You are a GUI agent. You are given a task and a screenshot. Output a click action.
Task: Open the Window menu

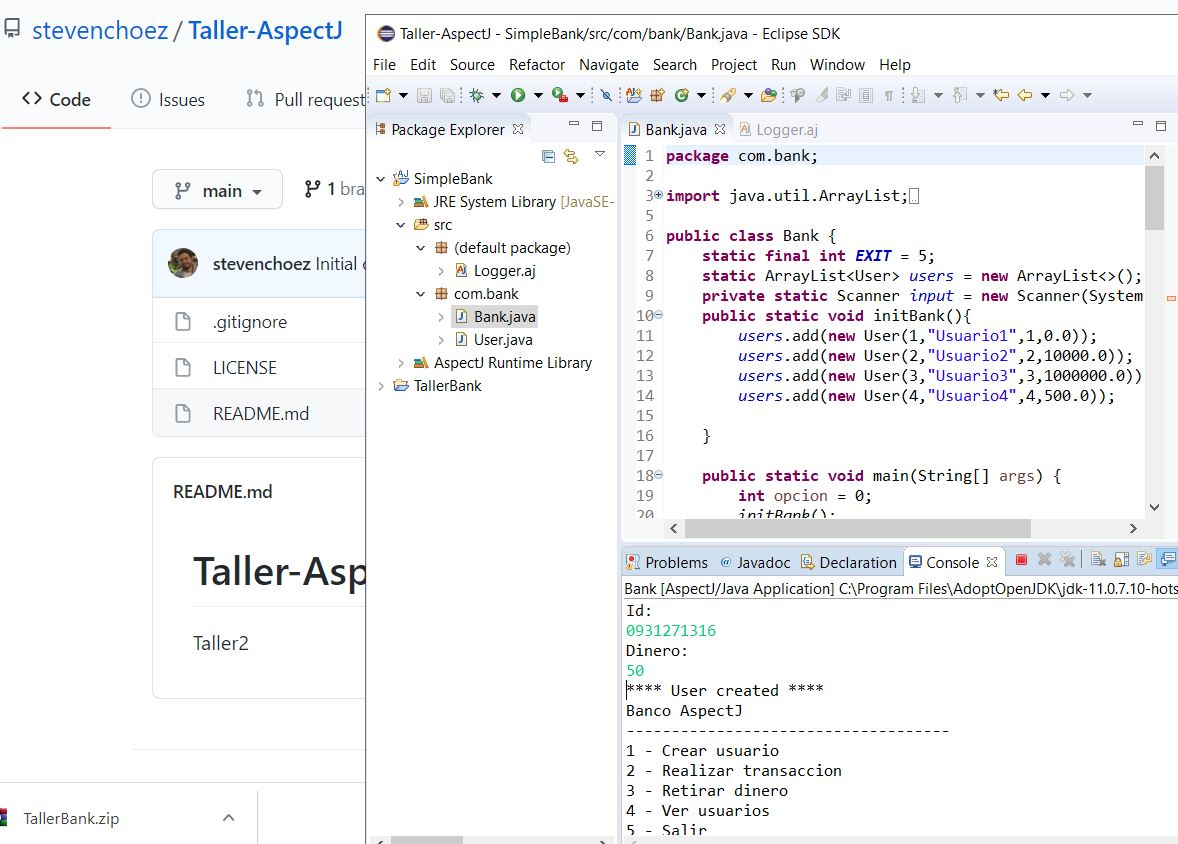[x=837, y=65]
